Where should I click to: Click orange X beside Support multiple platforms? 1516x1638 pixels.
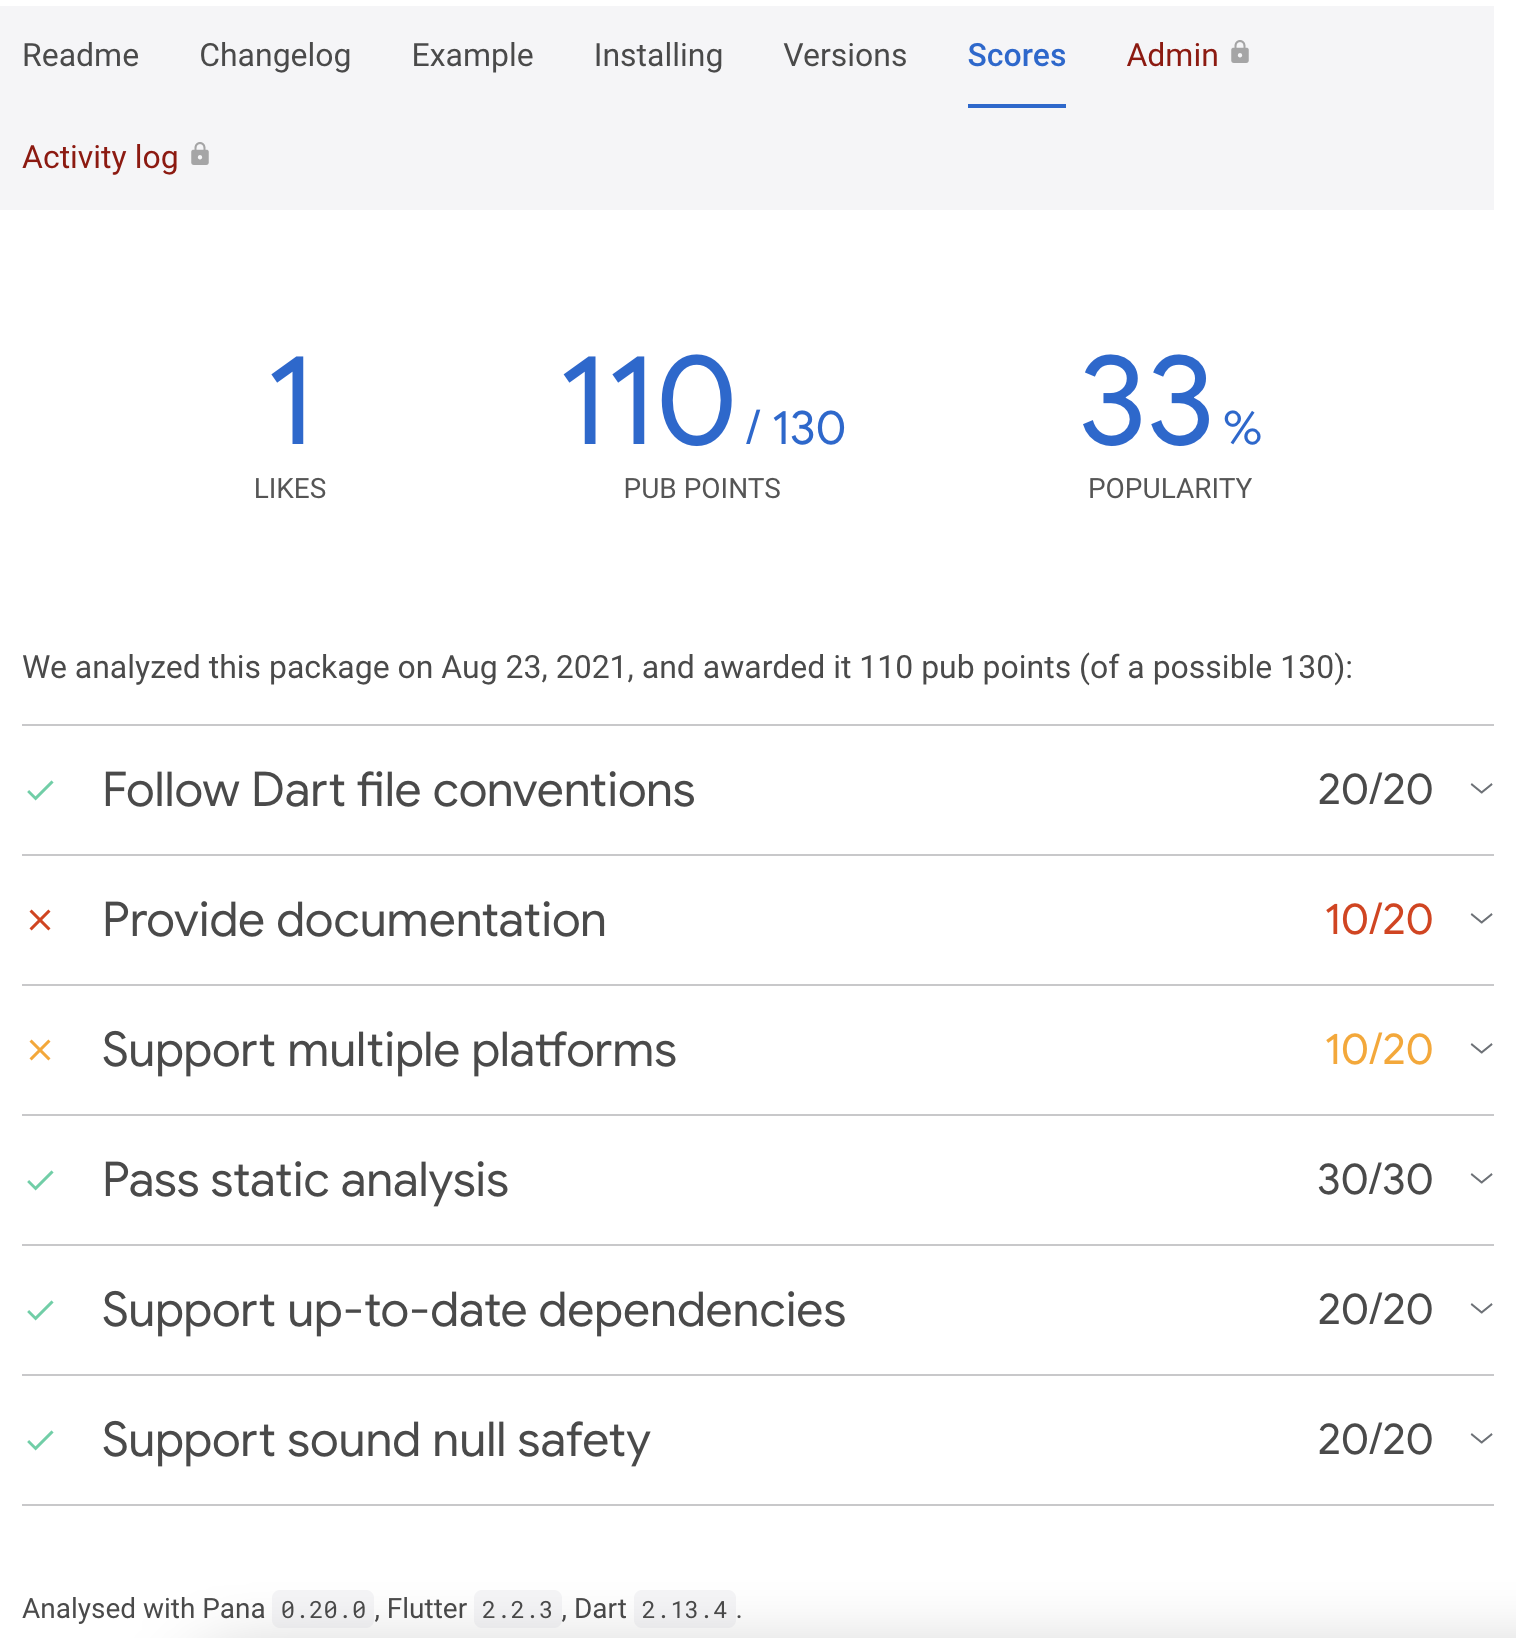click(40, 1050)
